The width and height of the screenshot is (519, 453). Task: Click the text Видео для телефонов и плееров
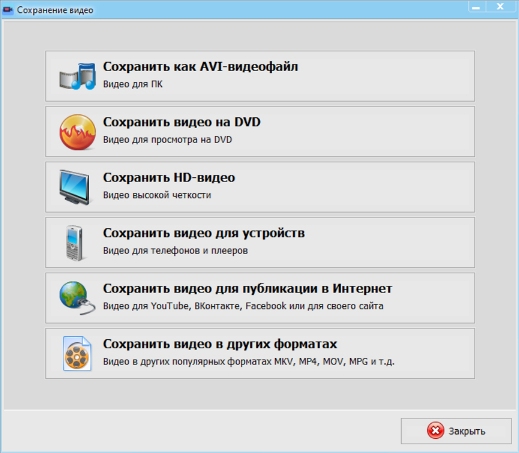click(175, 250)
